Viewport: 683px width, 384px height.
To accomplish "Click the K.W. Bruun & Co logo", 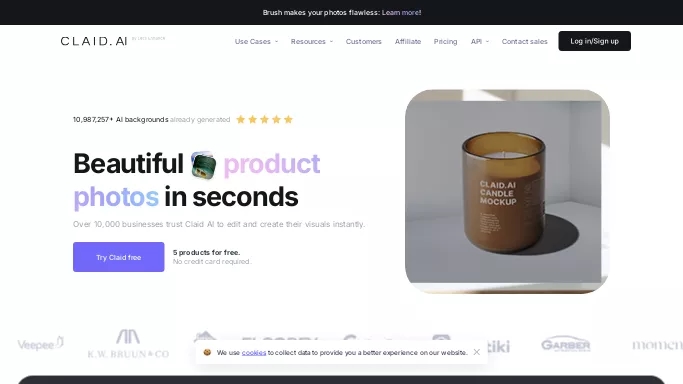I will tap(128, 344).
